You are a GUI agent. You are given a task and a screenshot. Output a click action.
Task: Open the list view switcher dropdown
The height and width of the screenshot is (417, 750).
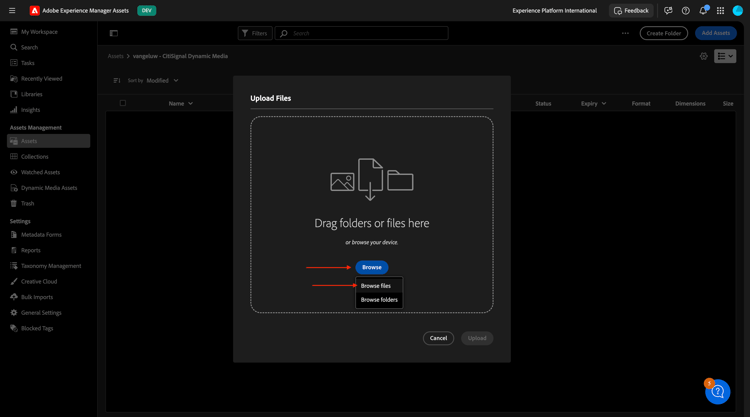coord(725,56)
